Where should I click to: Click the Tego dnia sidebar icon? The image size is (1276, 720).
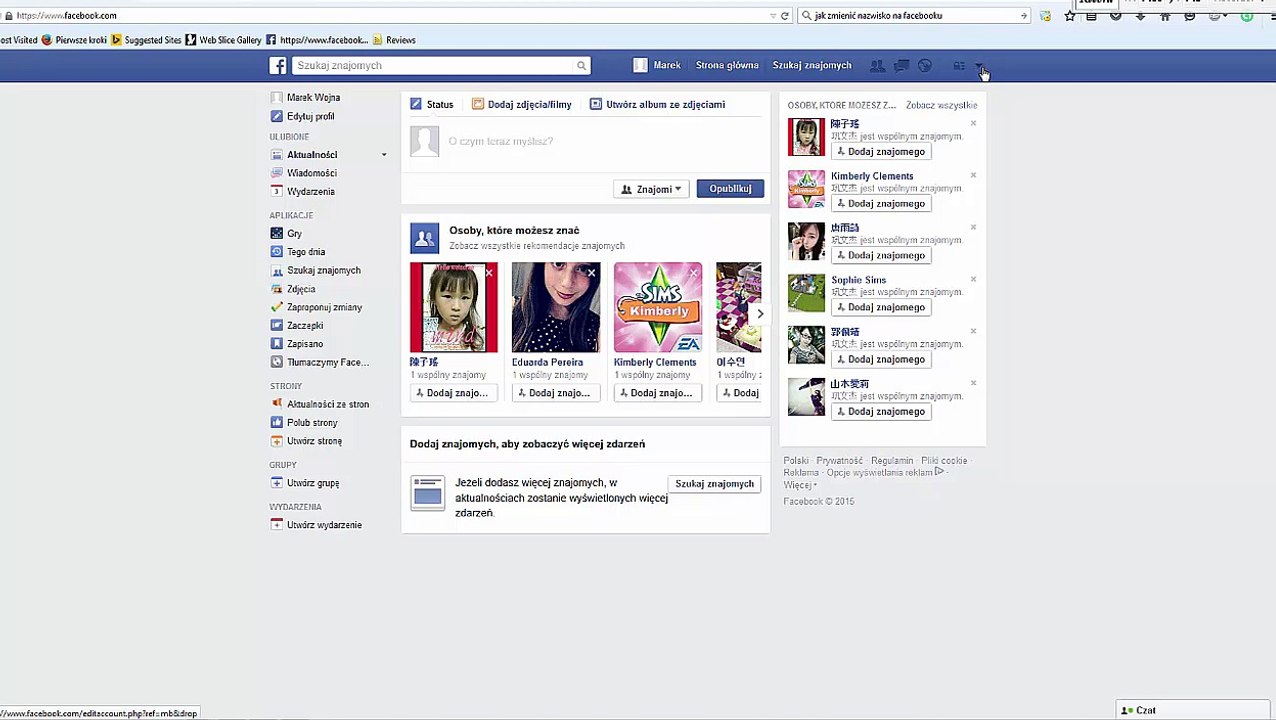[x=277, y=252]
